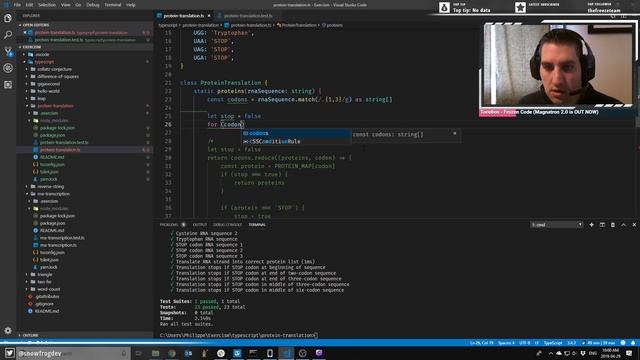The width and height of the screenshot is (640, 360).
Task: Split the terminal pane
Action: pyautogui.click(x=602, y=225)
